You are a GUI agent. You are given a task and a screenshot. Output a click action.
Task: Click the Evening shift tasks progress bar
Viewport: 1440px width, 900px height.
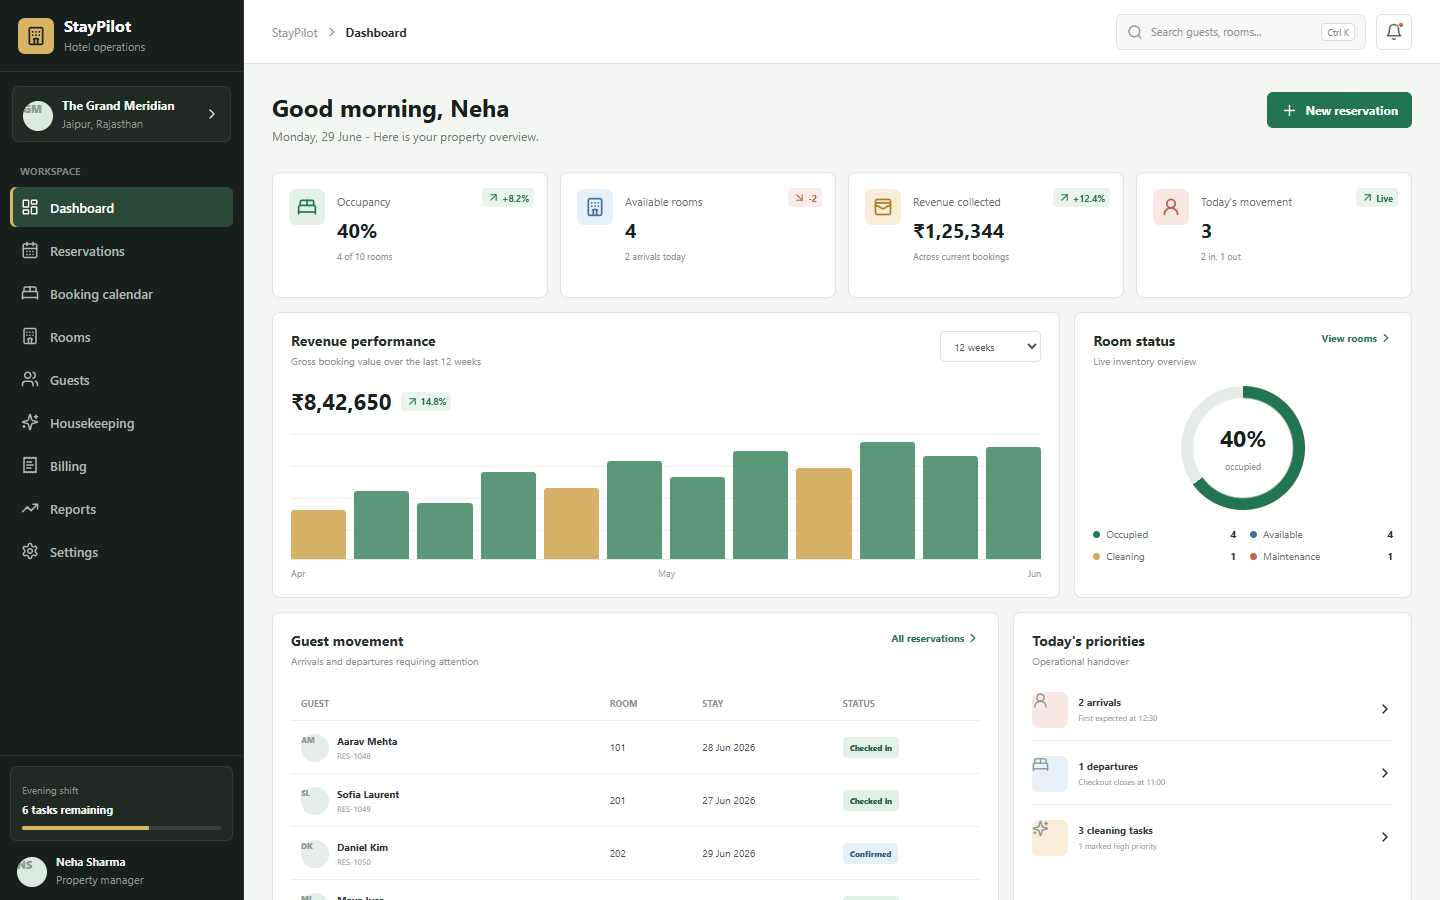122,828
